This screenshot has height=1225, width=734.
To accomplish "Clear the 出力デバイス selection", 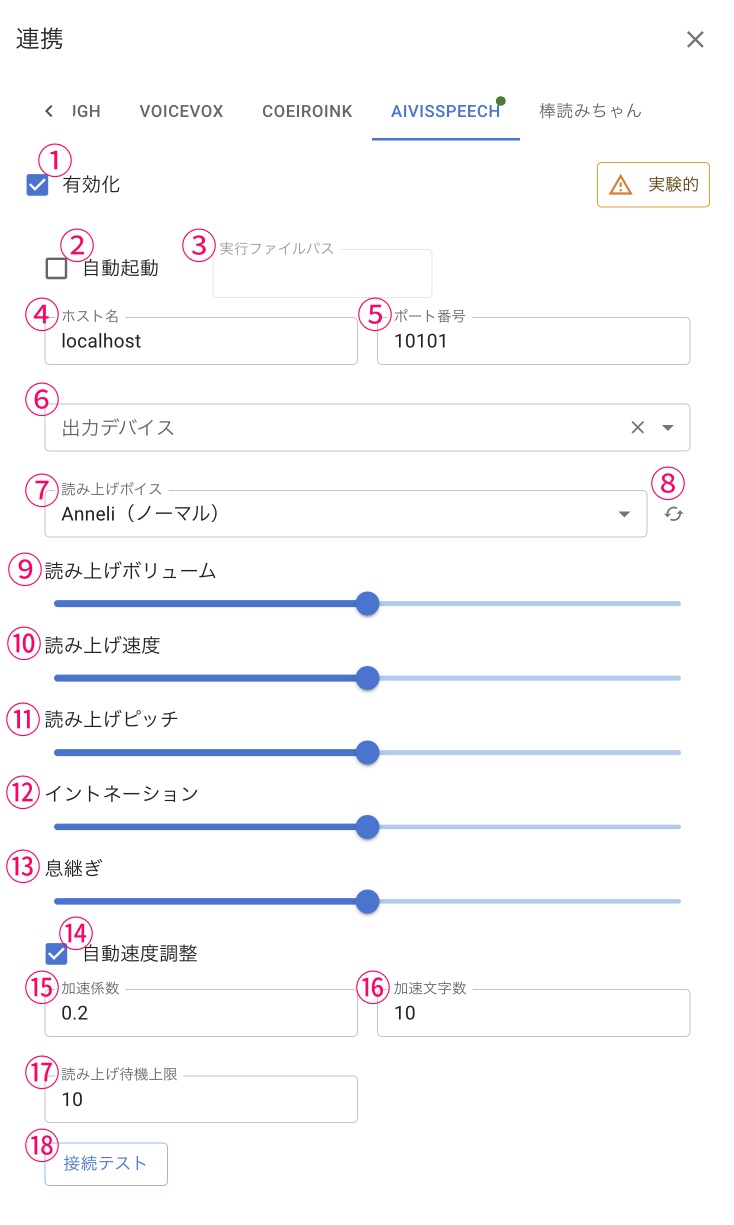I will 637,428.
